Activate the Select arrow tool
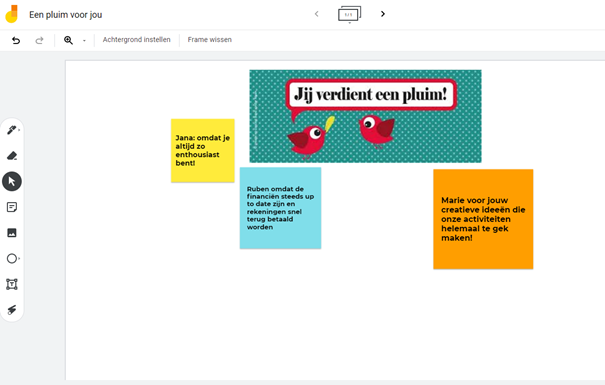 [x=12, y=181]
